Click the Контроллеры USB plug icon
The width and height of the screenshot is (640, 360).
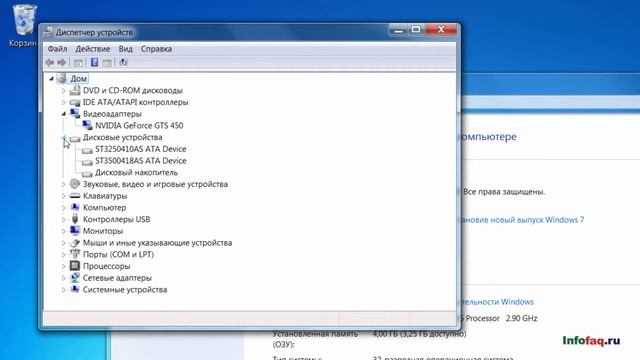(75, 219)
